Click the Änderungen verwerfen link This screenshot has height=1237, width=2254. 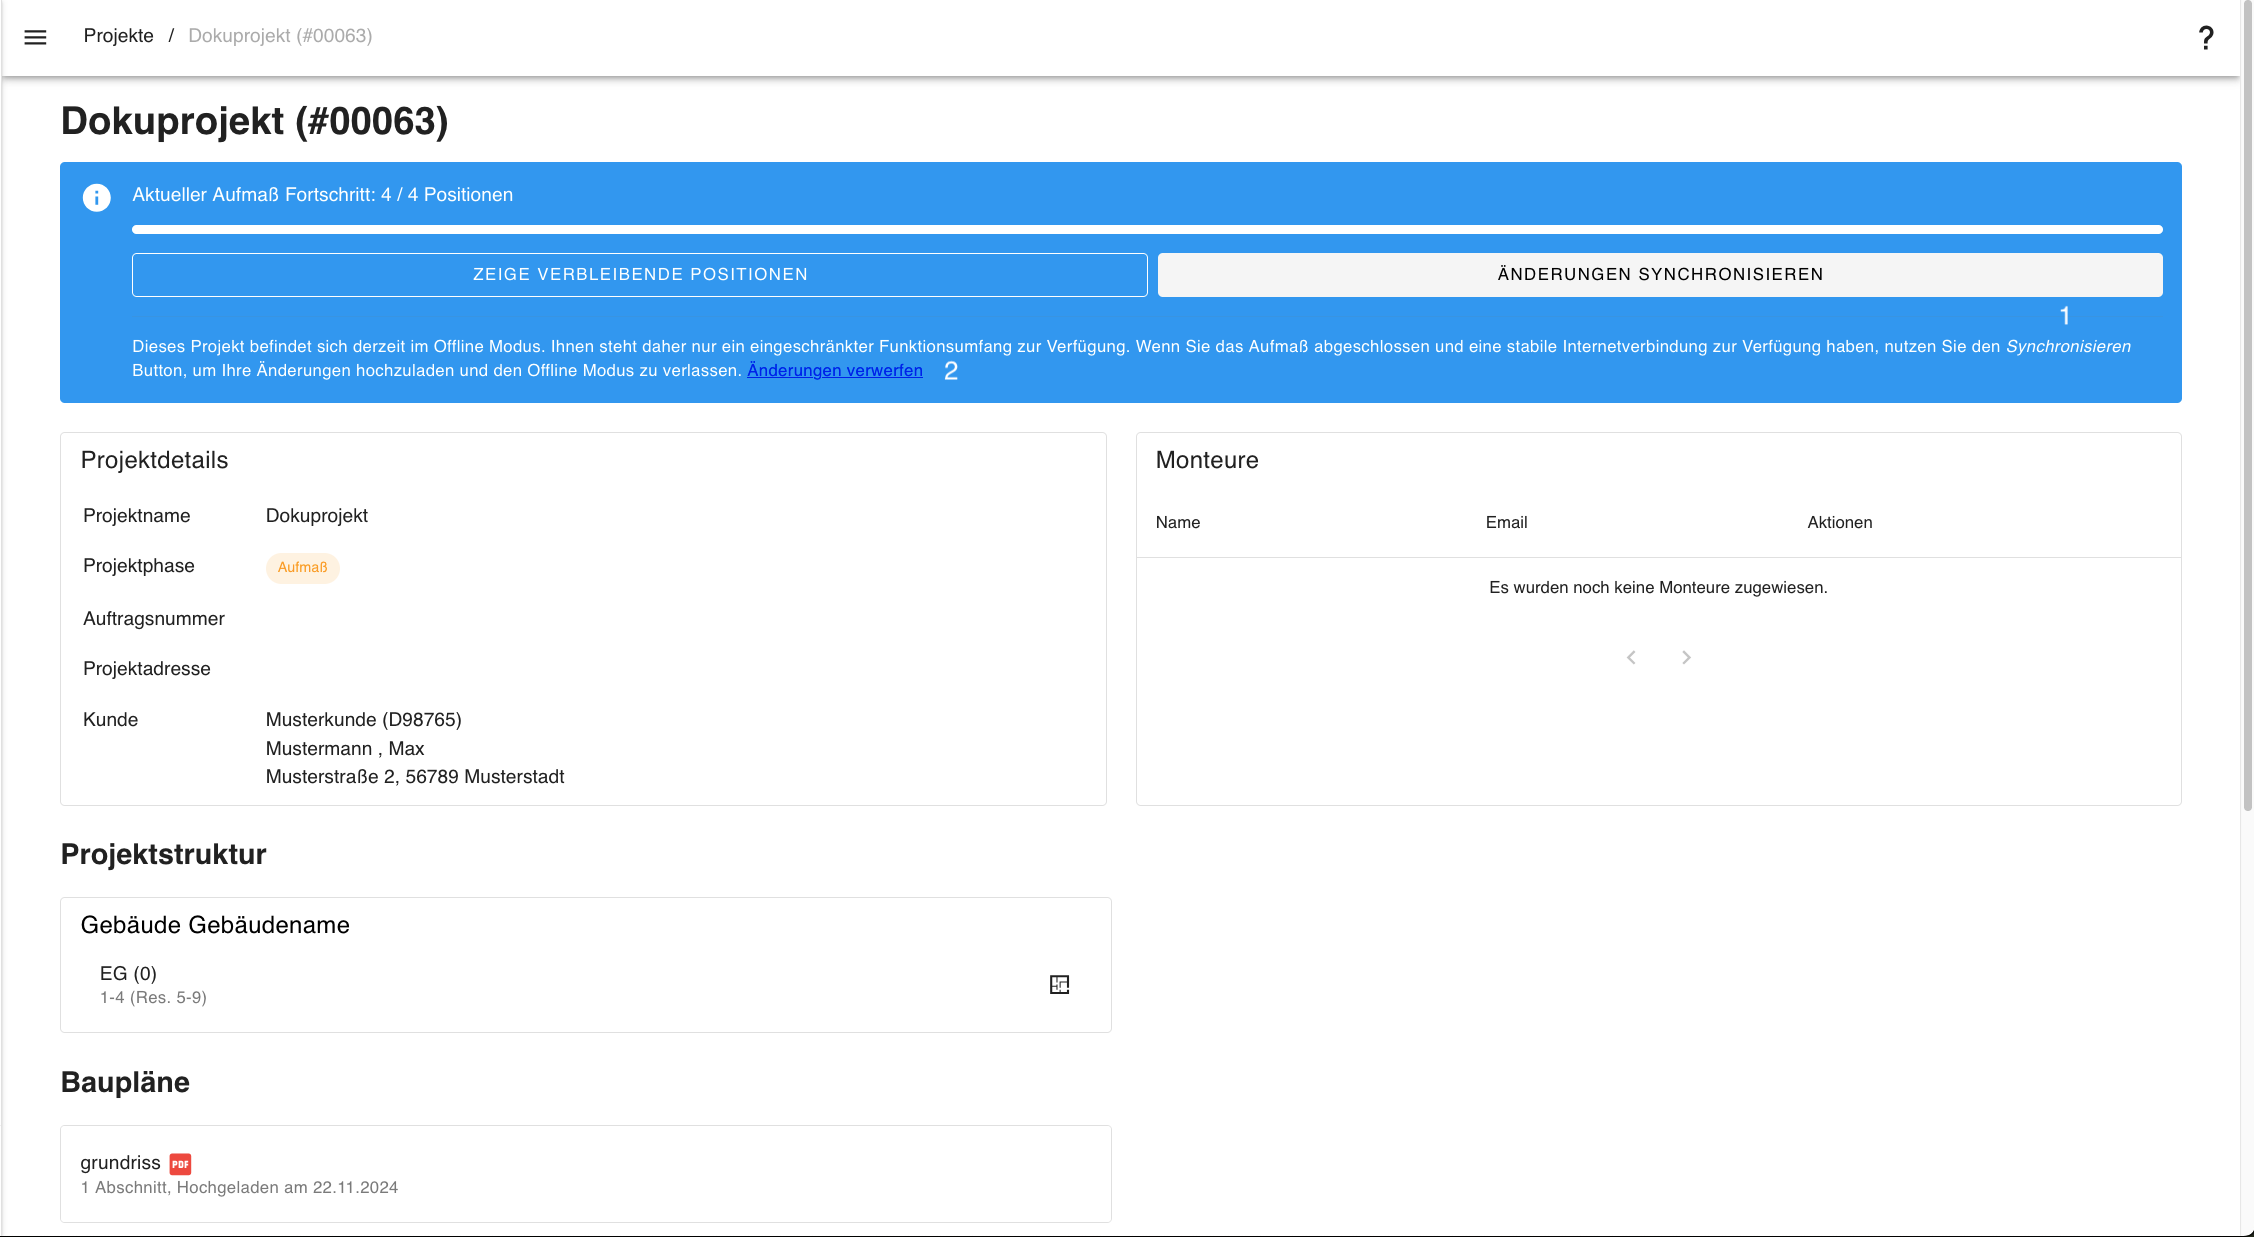pos(834,370)
